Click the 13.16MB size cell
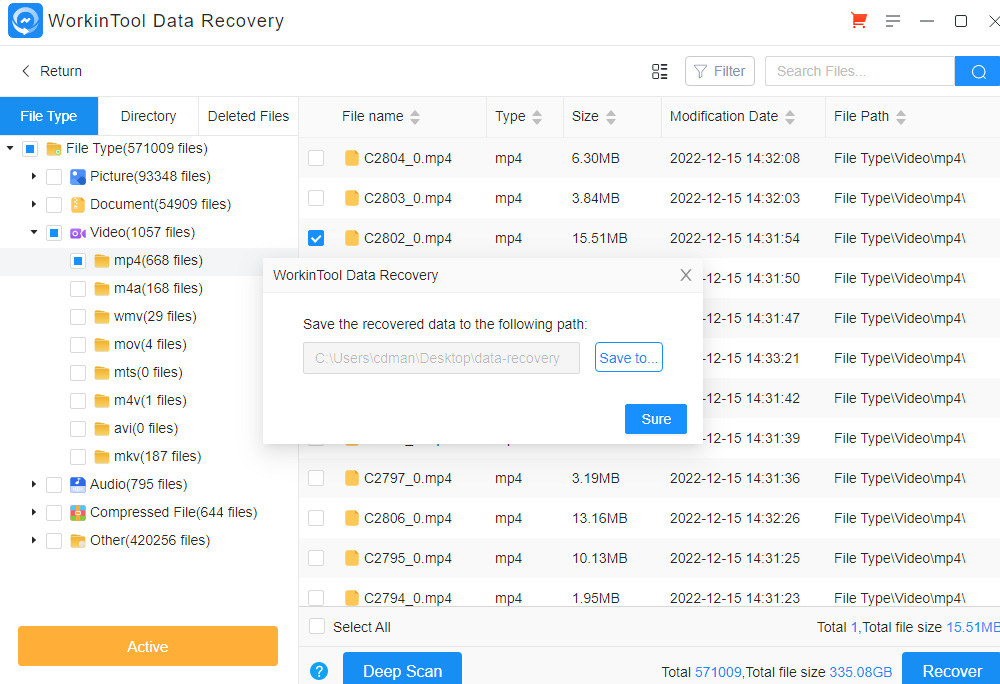1000x684 pixels. pyautogui.click(x=599, y=518)
